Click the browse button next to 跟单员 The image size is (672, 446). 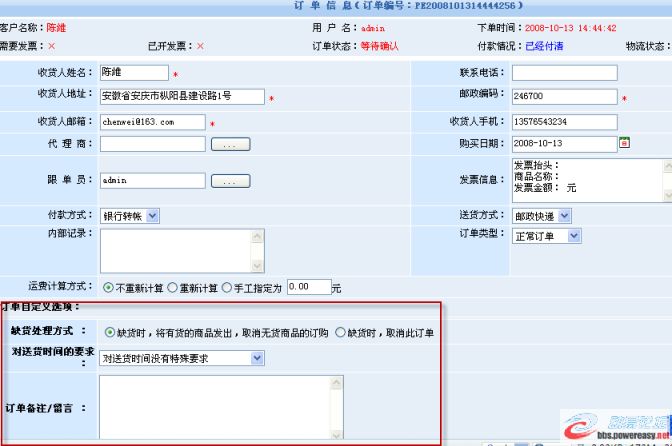230,181
